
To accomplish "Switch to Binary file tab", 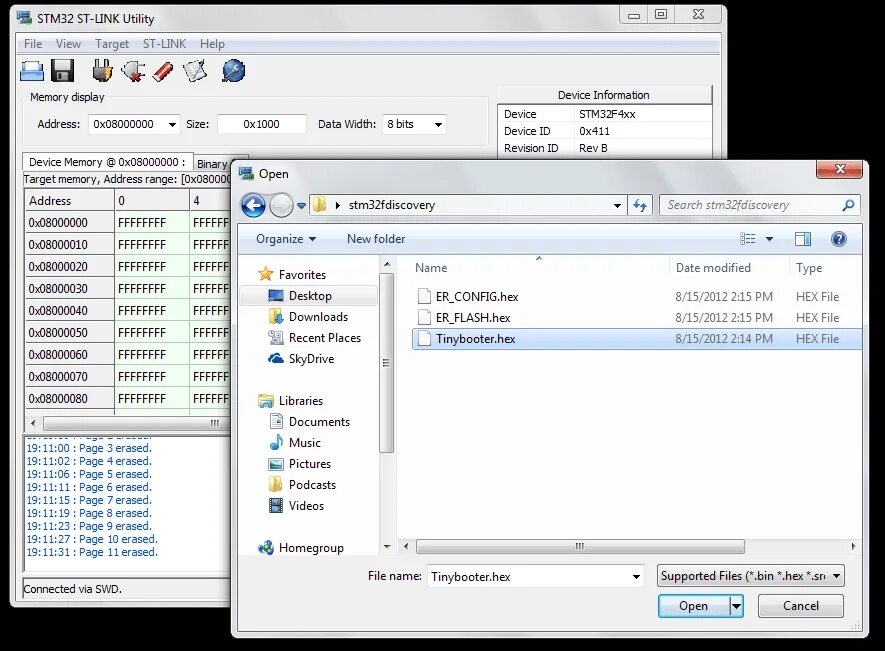I will click(213, 164).
